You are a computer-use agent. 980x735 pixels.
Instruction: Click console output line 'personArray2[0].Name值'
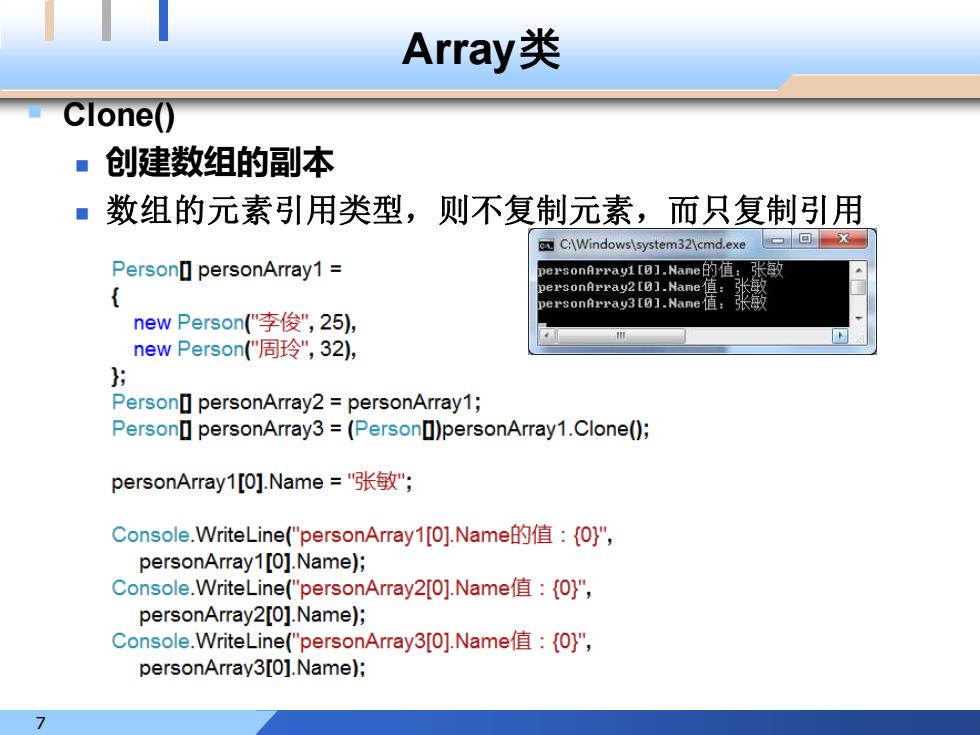click(x=652, y=286)
